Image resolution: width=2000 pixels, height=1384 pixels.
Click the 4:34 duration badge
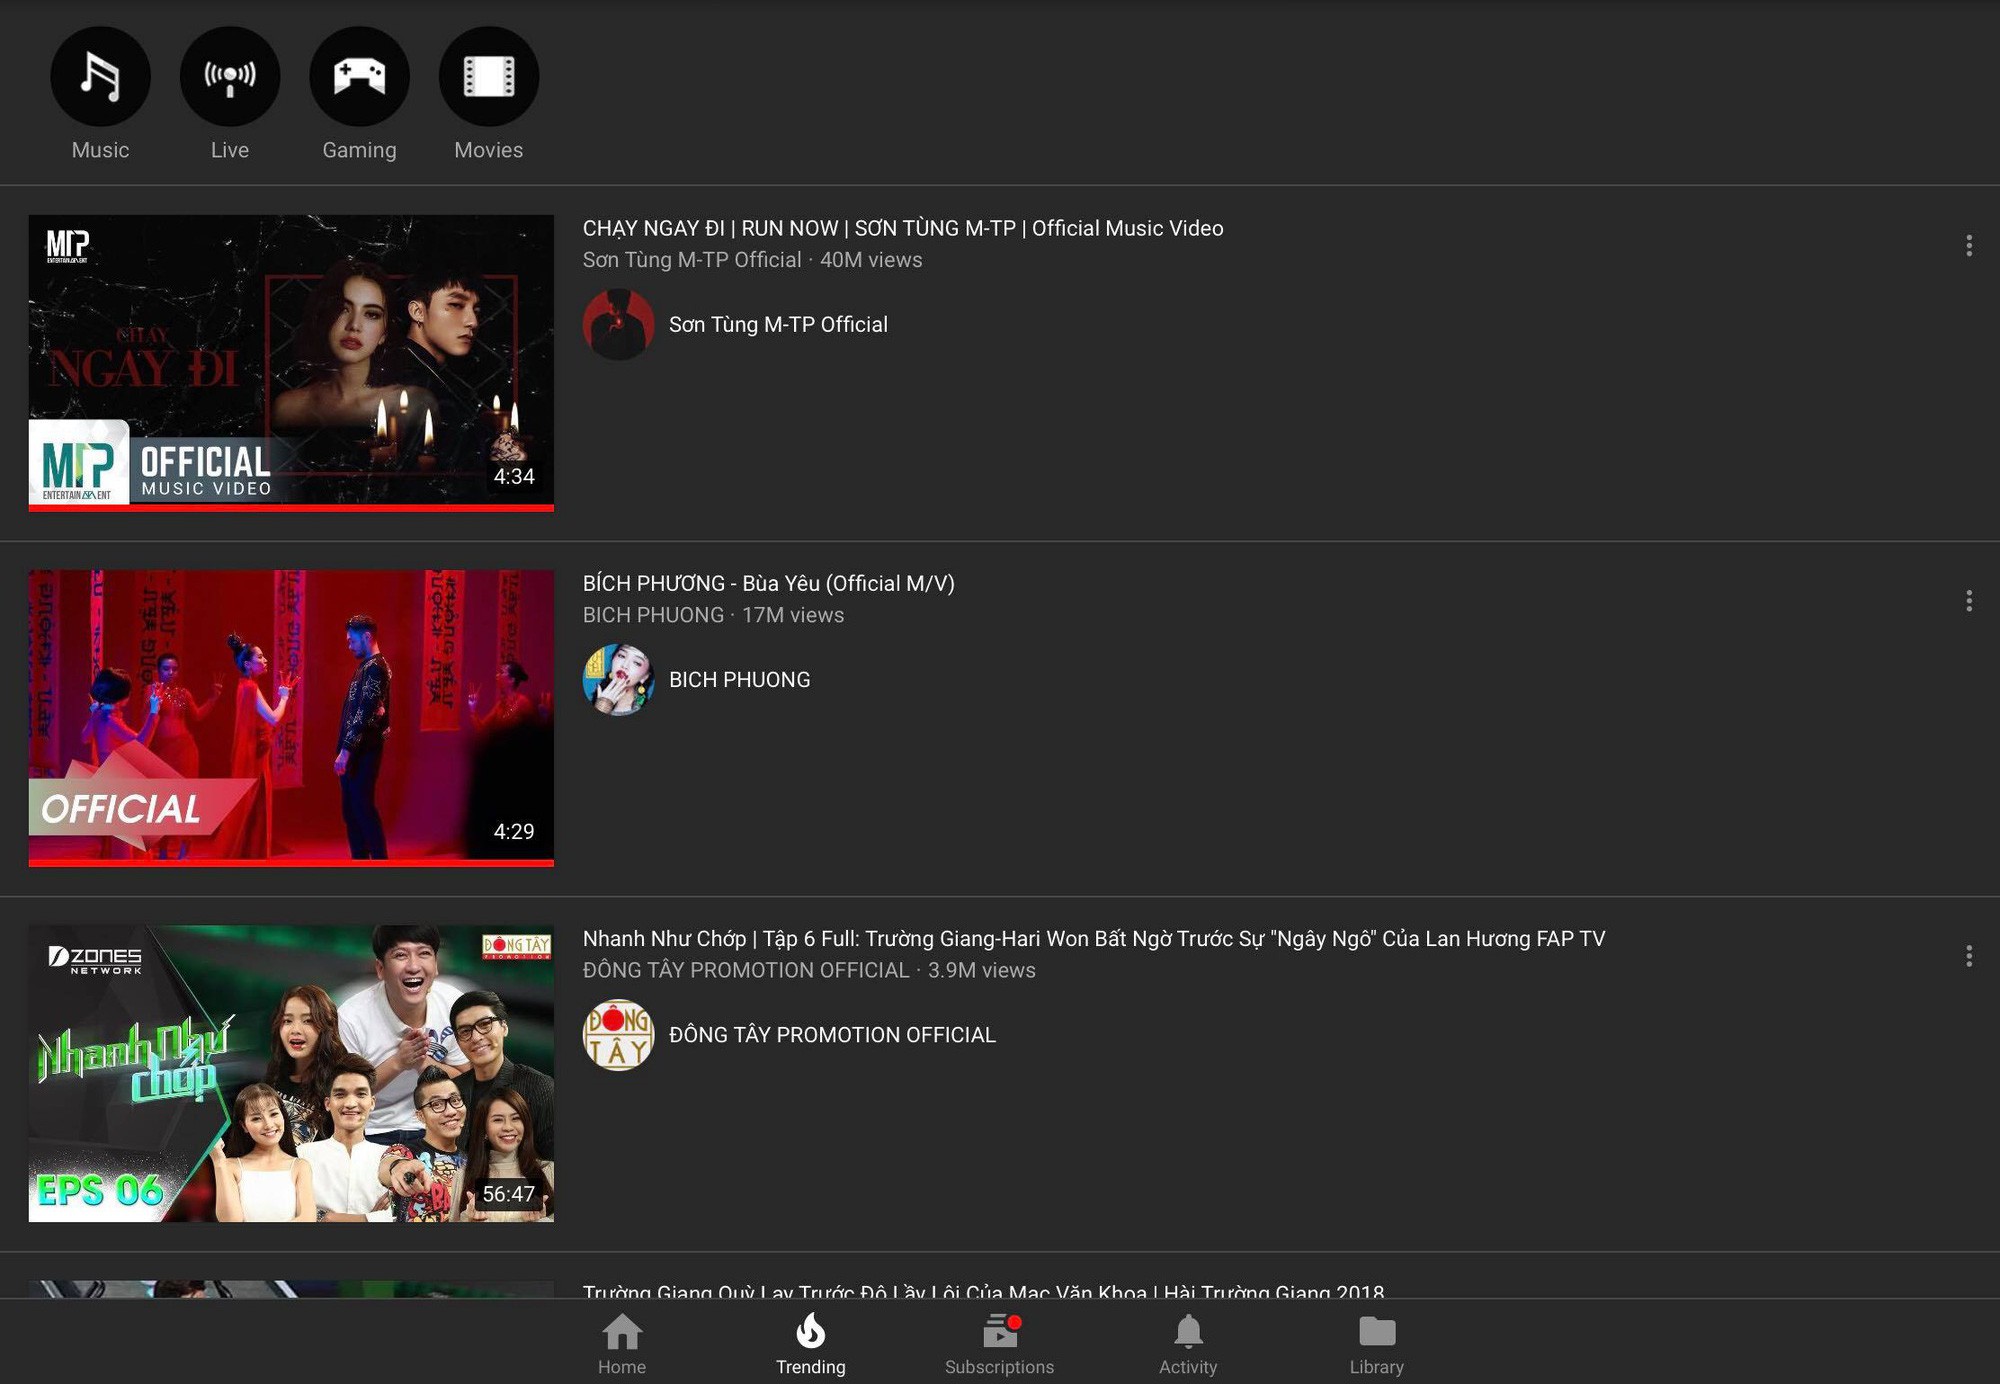514,477
